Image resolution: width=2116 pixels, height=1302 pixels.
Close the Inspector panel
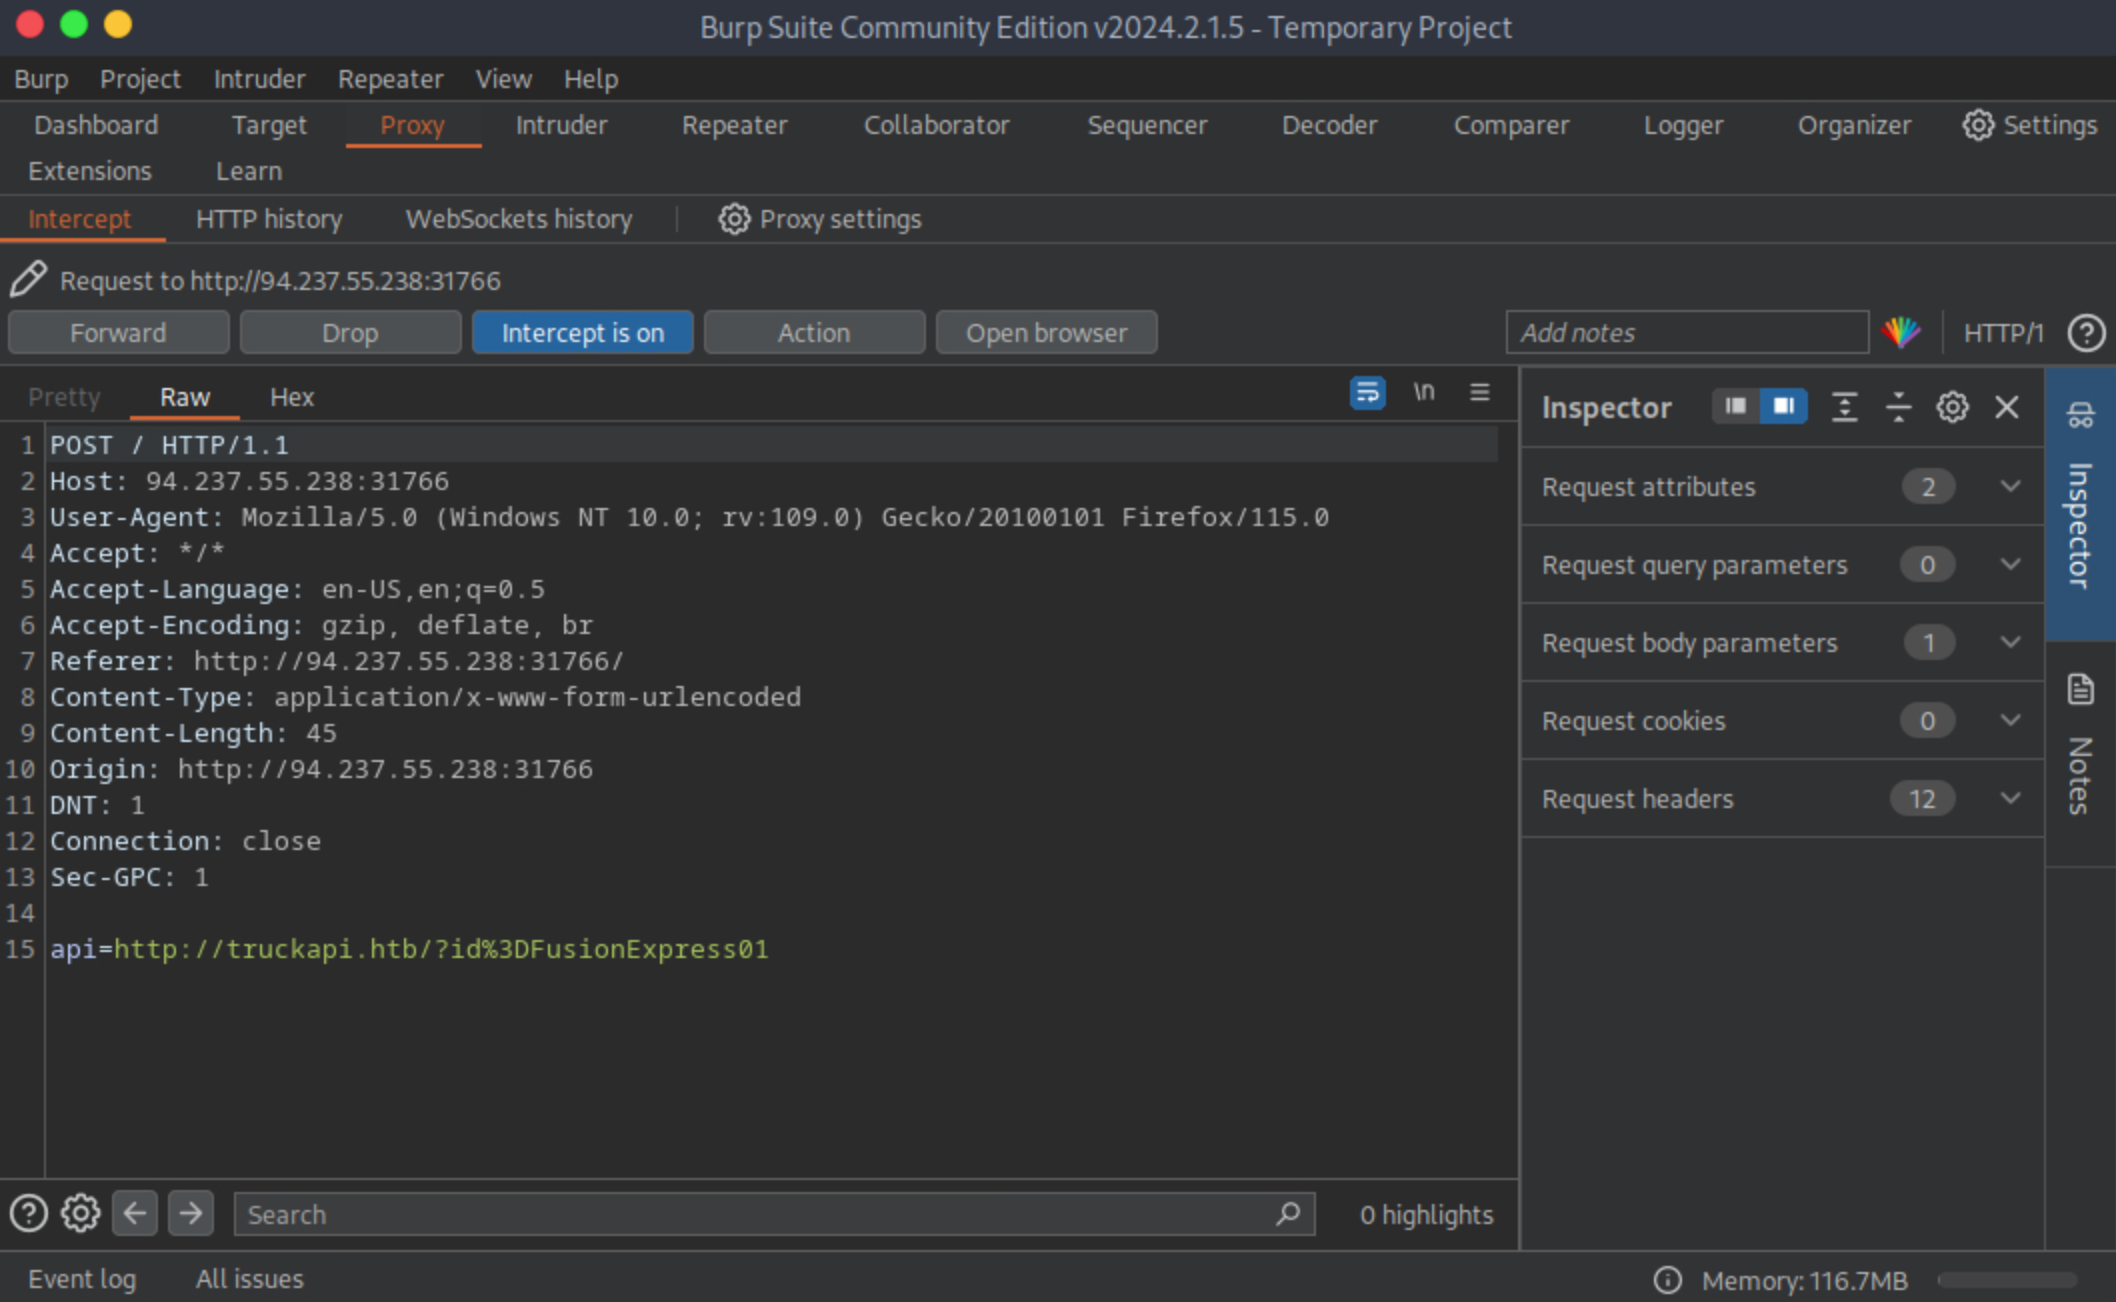(x=2006, y=407)
